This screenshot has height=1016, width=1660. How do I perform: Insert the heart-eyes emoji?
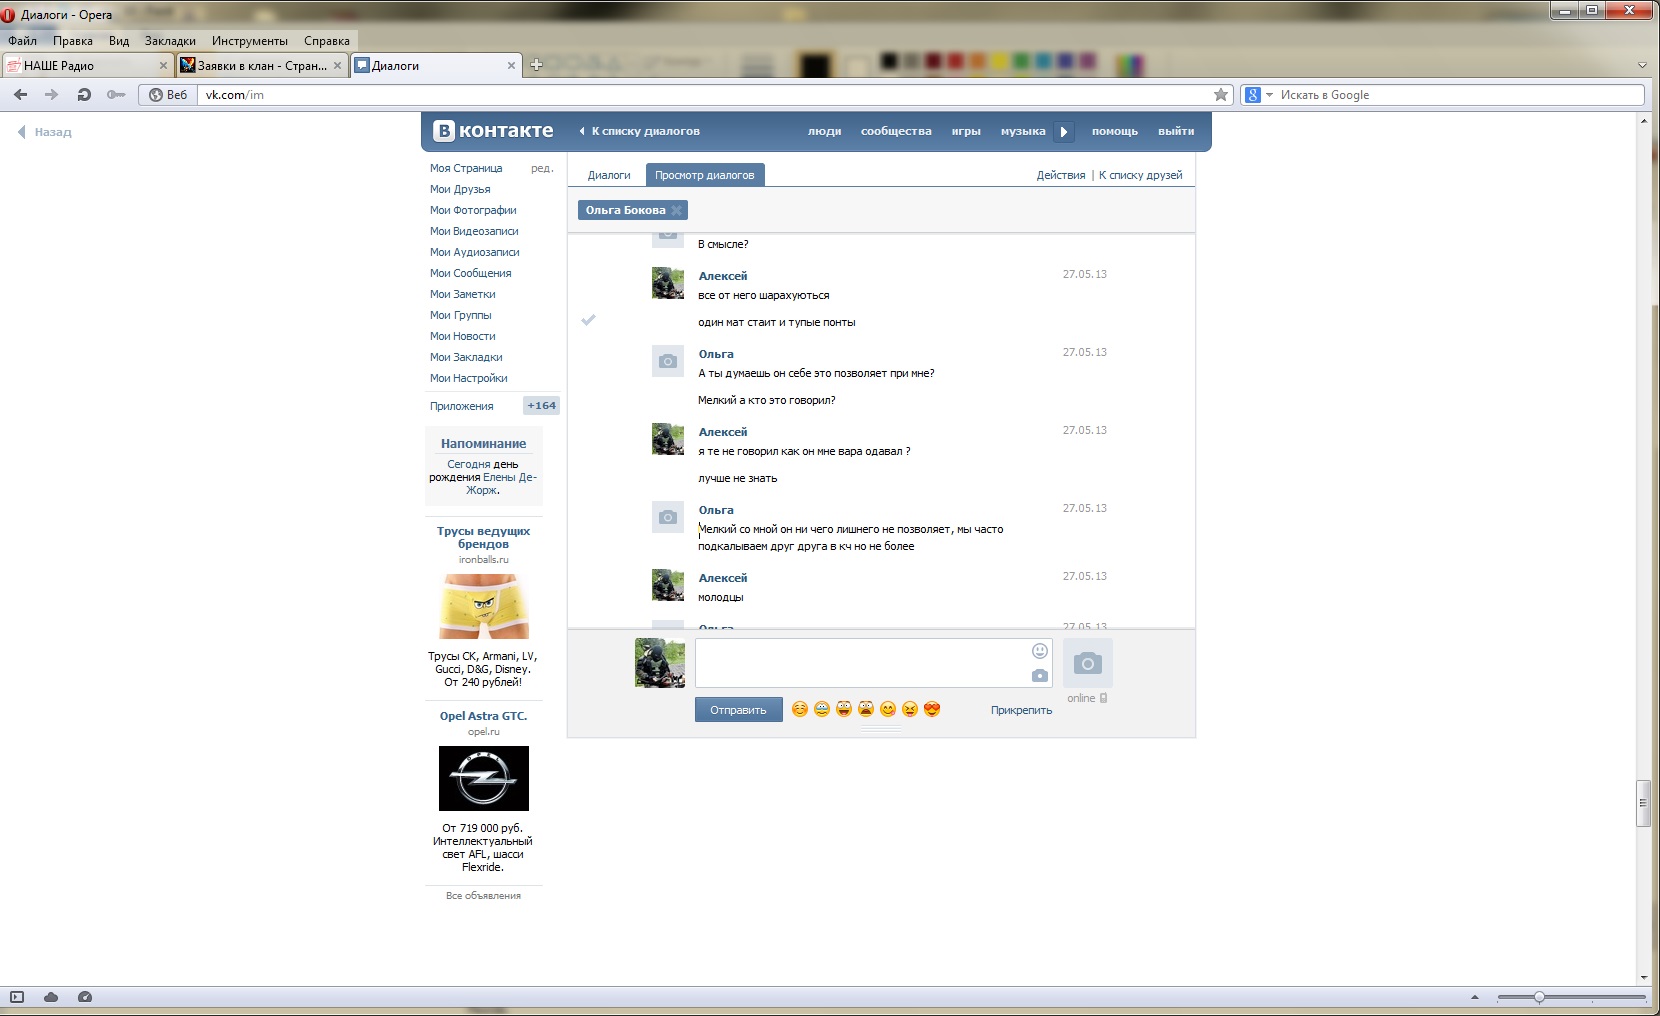pyautogui.click(x=932, y=709)
